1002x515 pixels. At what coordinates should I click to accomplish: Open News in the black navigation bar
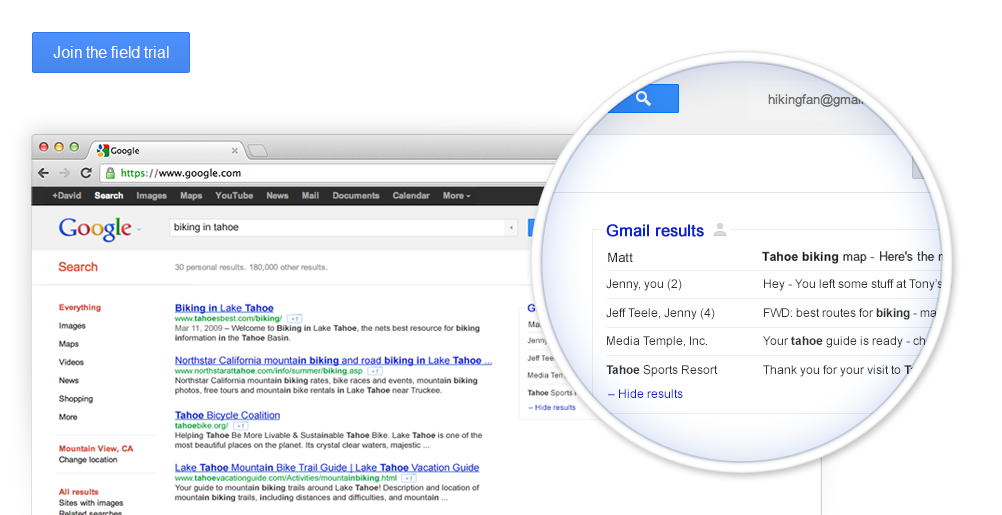click(277, 196)
